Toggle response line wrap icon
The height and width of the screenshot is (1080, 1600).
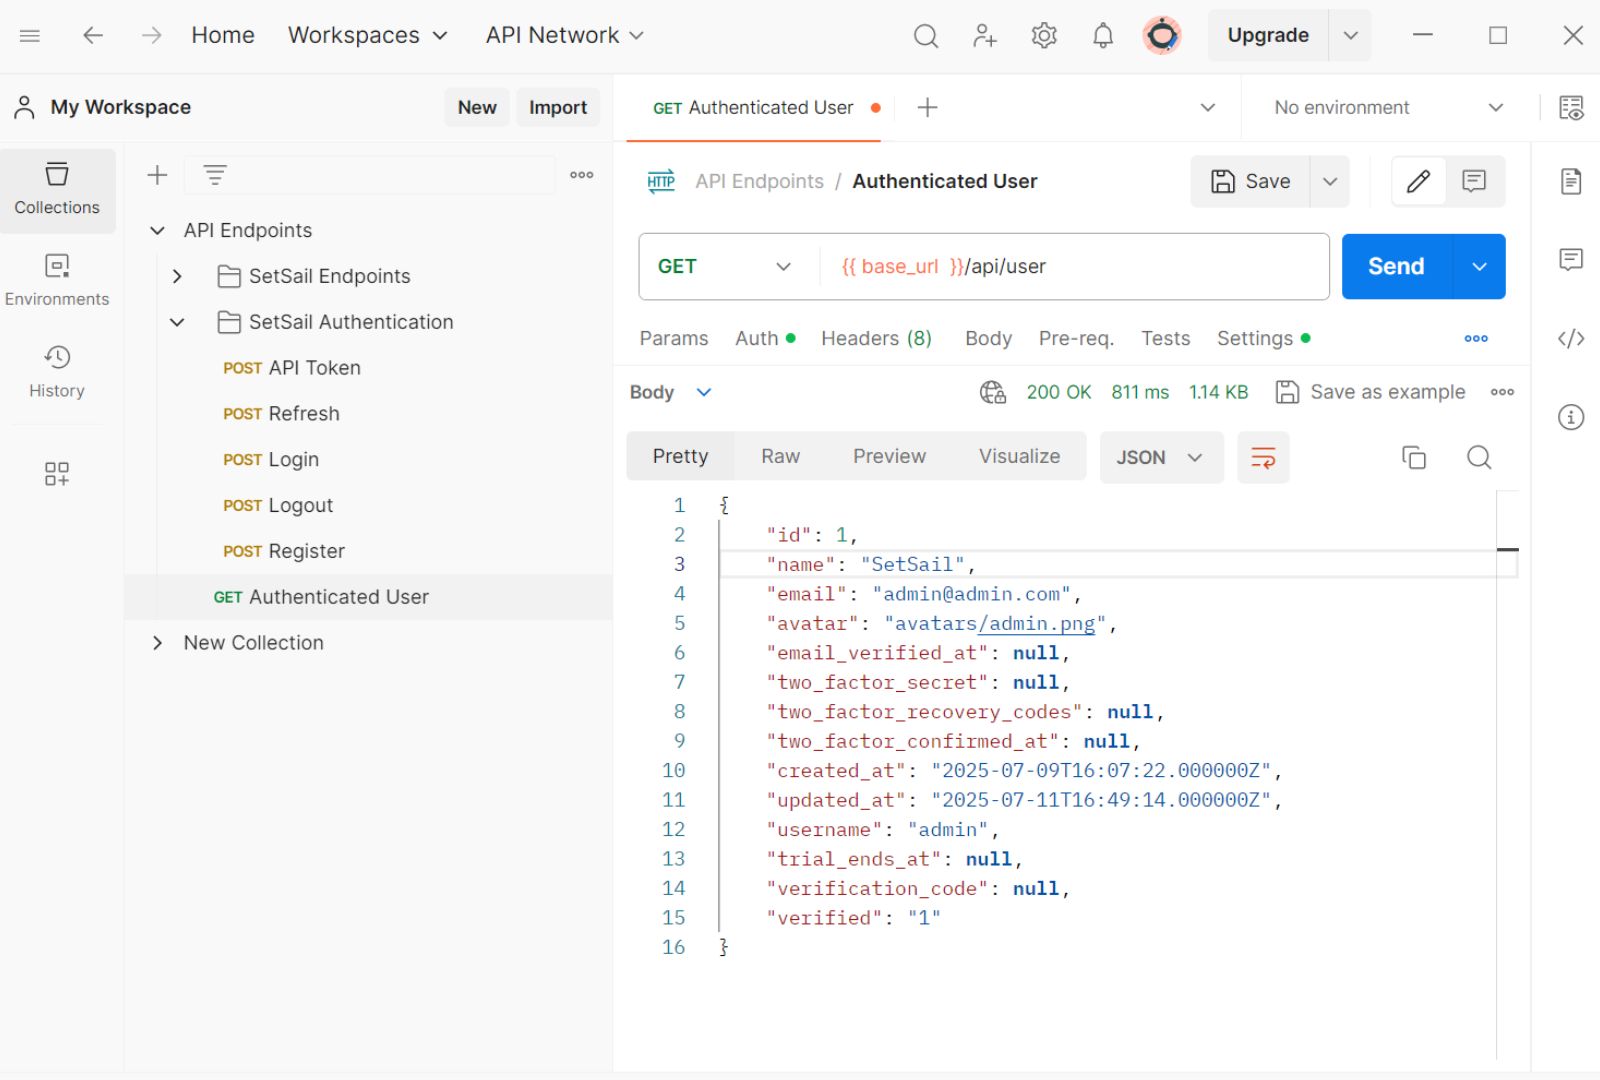click(x=1263, y=457)
